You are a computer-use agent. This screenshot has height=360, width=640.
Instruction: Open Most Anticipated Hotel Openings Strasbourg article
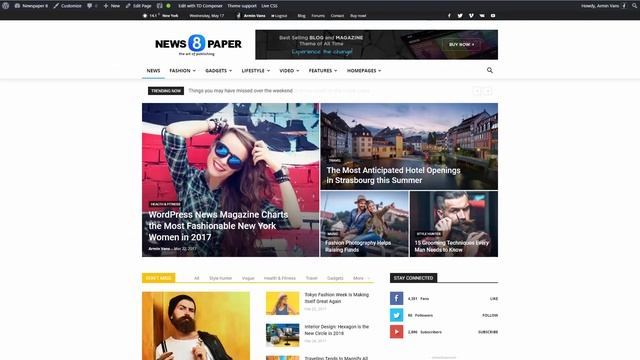pyautogui.click(x=393, y=175)
